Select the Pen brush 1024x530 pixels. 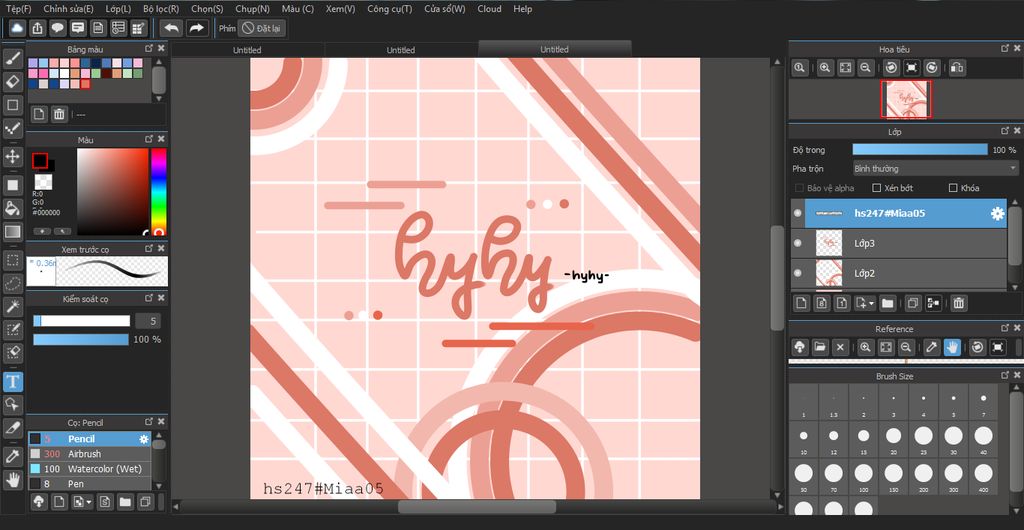click(x=89, y=484)
